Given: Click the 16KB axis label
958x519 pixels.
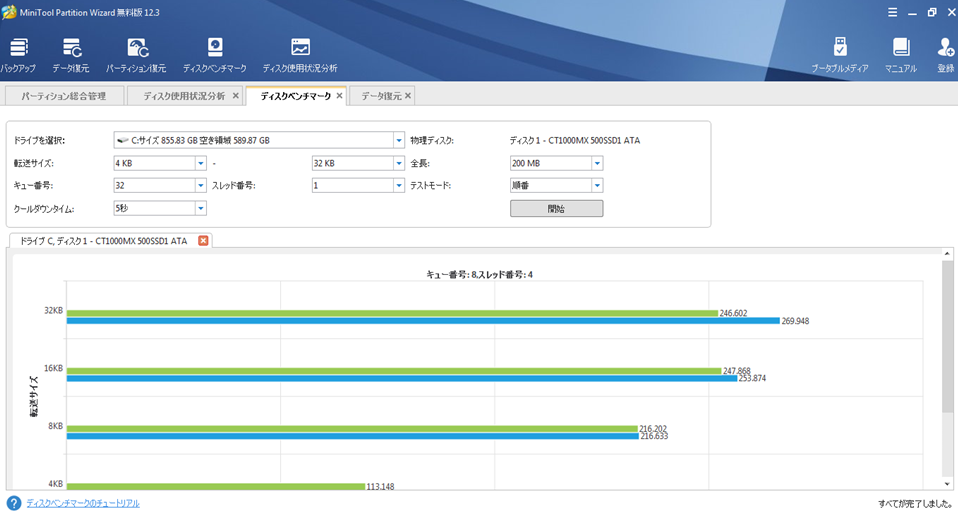Looking at the screenshot, I should (53, 368).
